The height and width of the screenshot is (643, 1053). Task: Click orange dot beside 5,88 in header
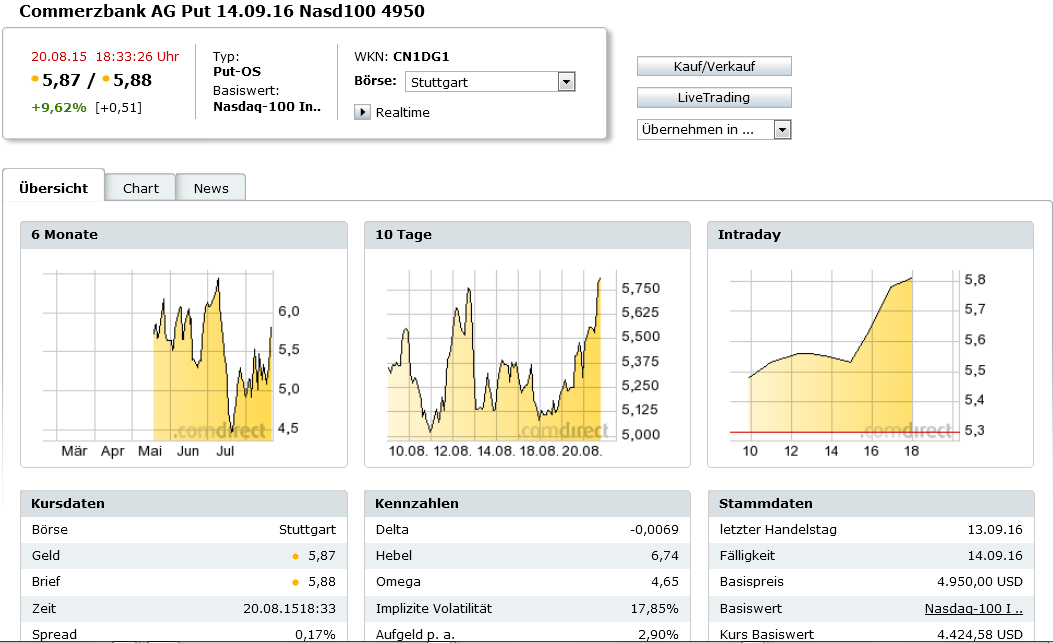click(106, 79)
